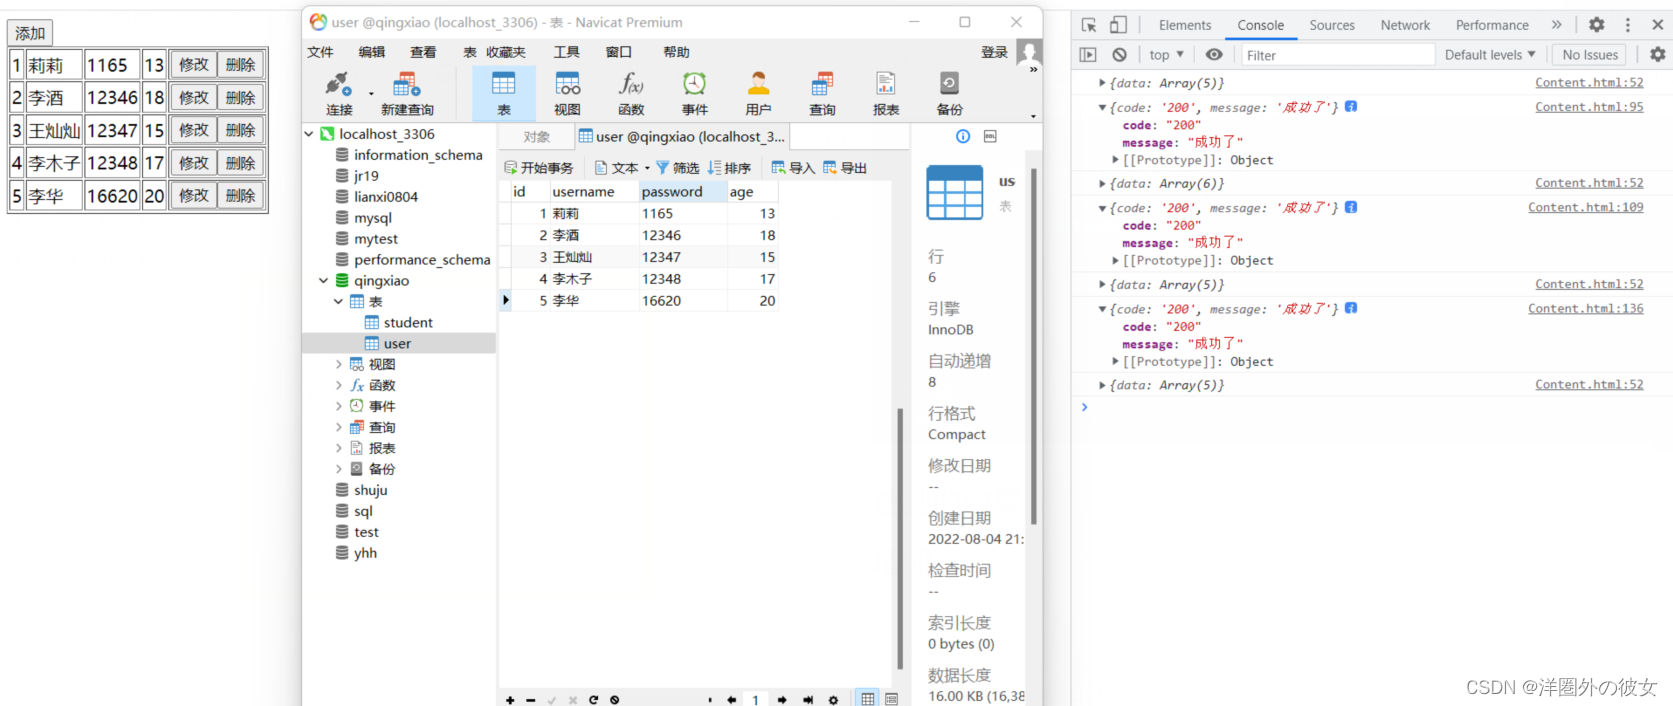
Task: Click 删除 button in row 李华
Action: 241,196
